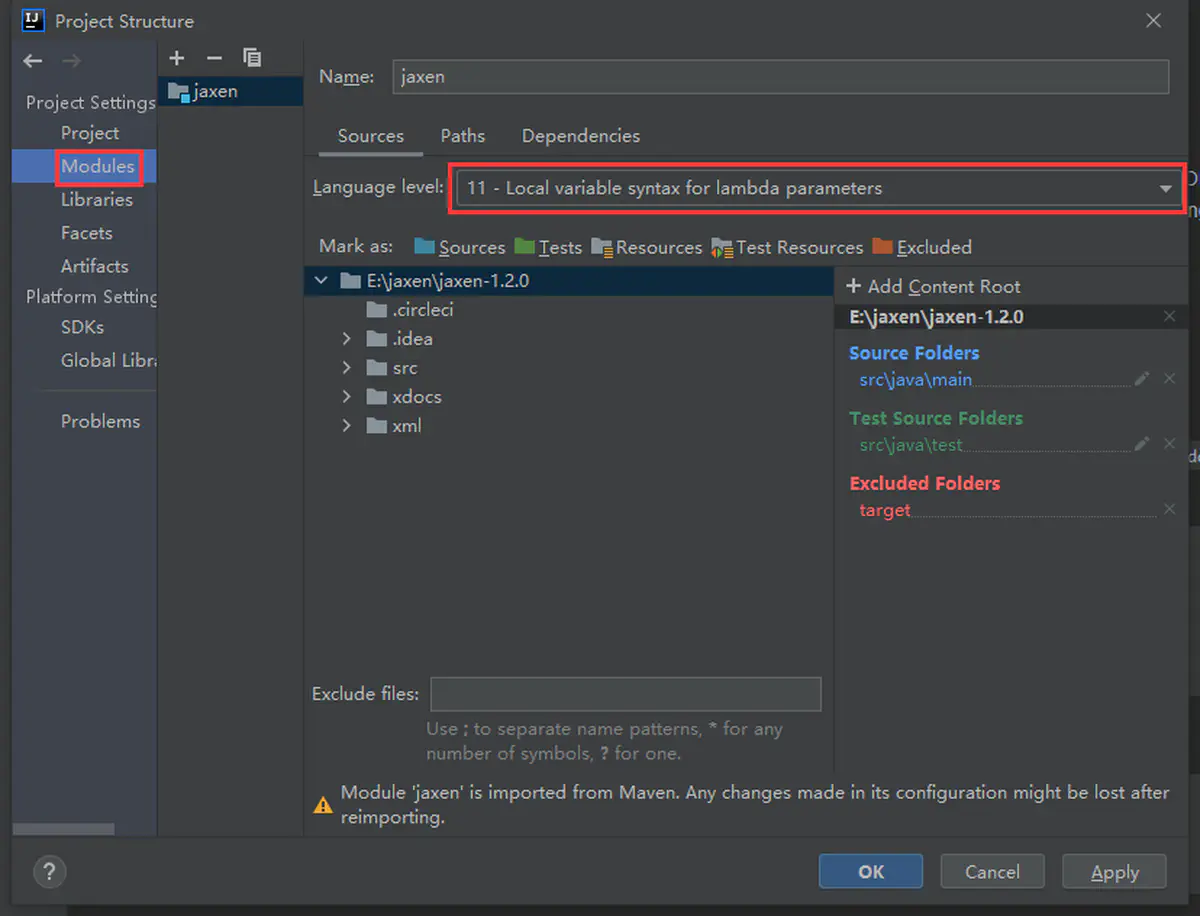Mark folder as Tests
Viewport: 1200px width, 916px height.
pyautogui.click(x=548, y=247)
